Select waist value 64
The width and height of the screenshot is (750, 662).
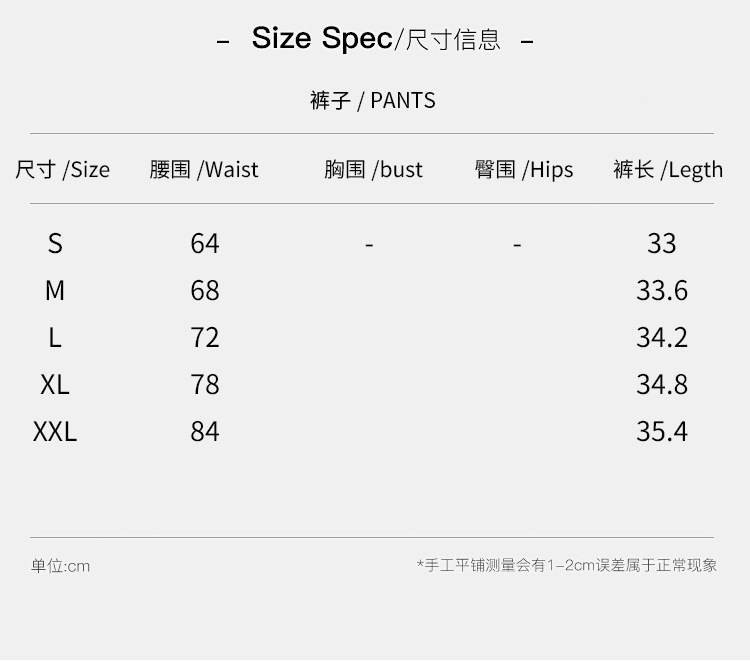coord(205,243)
